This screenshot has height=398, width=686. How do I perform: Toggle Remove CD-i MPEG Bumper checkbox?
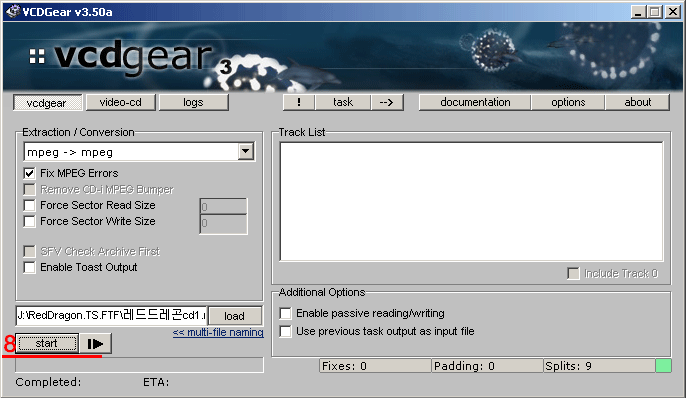(x=30, y=189)
